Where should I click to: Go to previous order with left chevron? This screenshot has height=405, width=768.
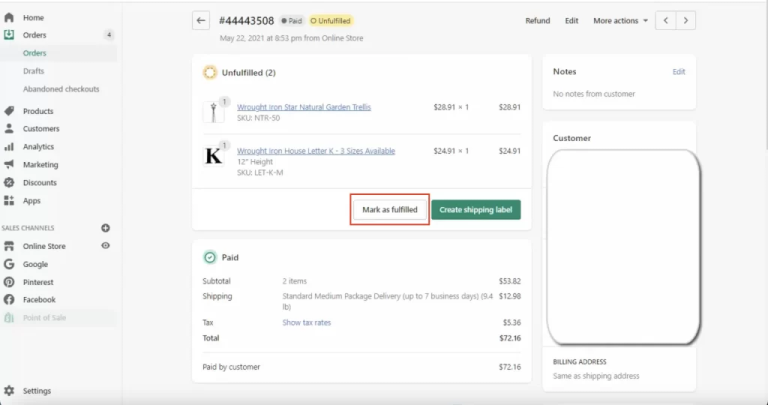(x=667, y=20)
